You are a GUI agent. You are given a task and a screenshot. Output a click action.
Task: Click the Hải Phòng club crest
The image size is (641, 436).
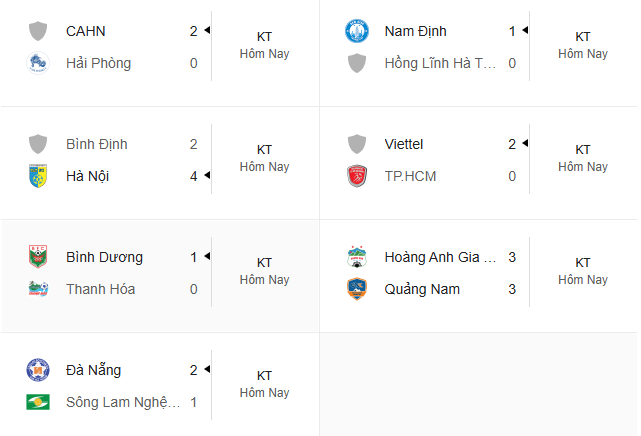38,63
